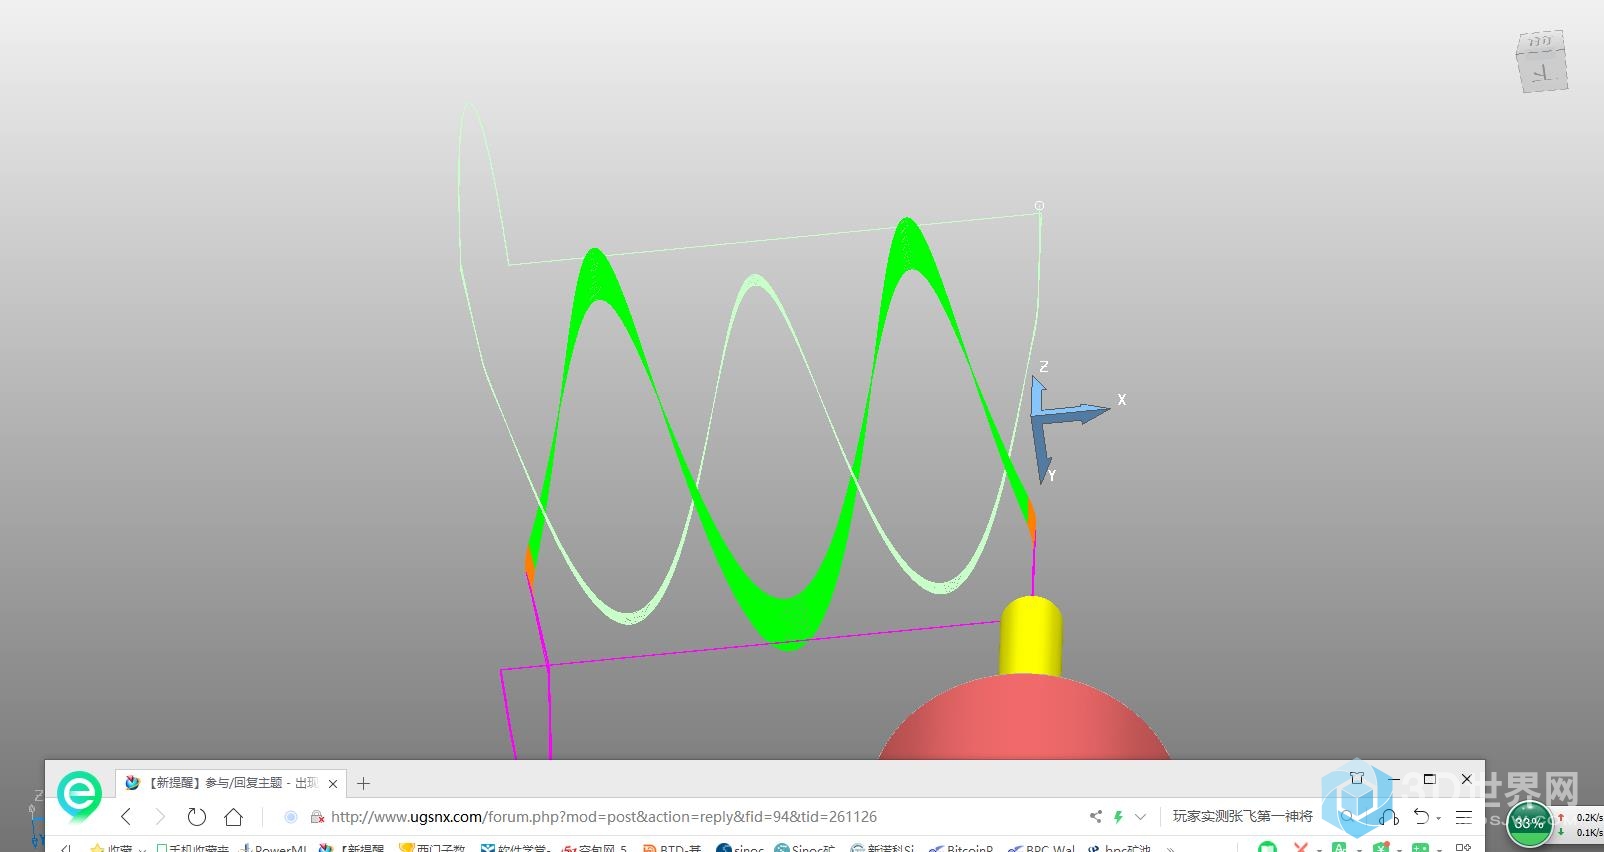Click the 360 browser logo icon
The width and height of the screenshot is (1604, 852).
(79, 795)
